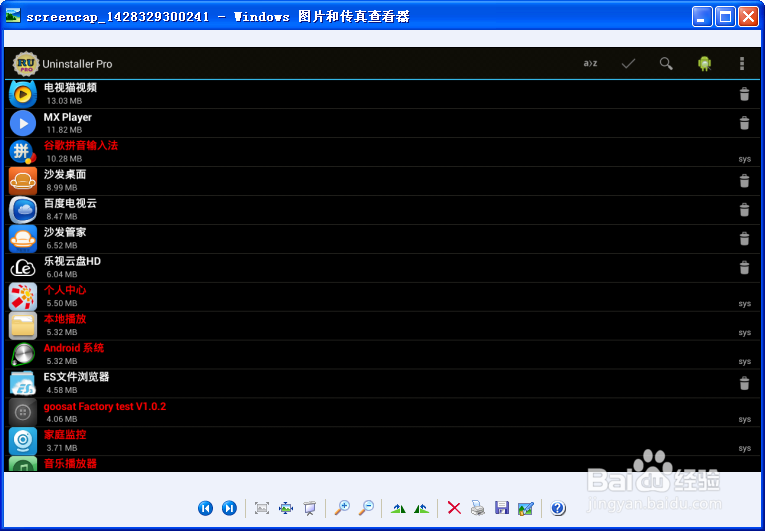Tap trash icon for MX Player
Viewport: 765px width, 531px height.
(744, 123)
